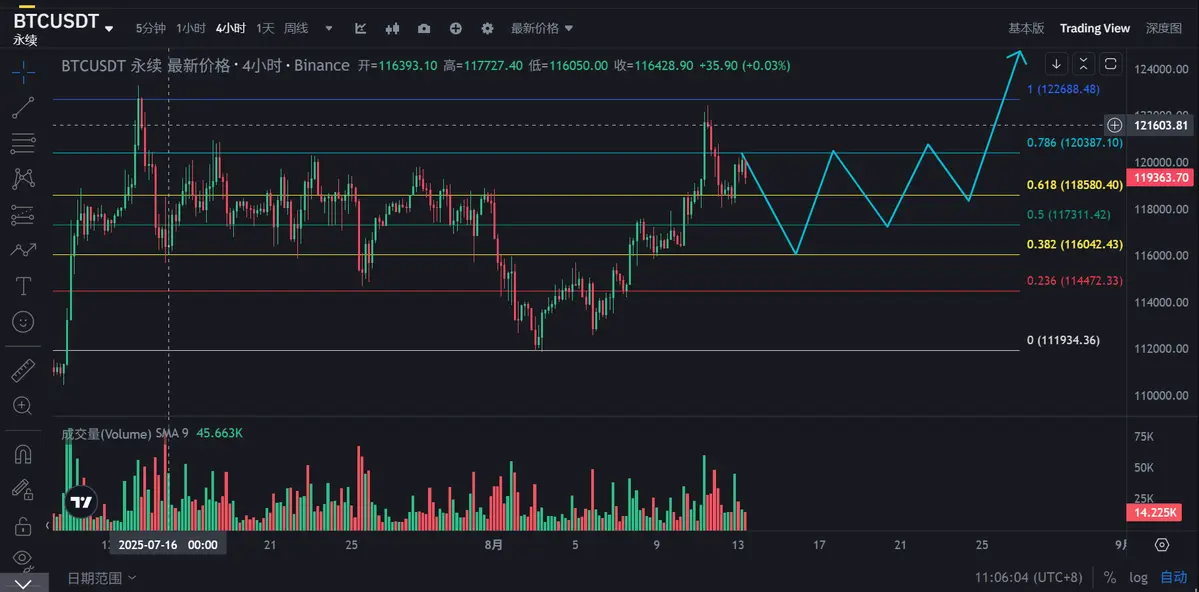The image size is (1199, 592).
Task: Open the 最新价格 price type dropdown
Action: [x=541, y=28]
